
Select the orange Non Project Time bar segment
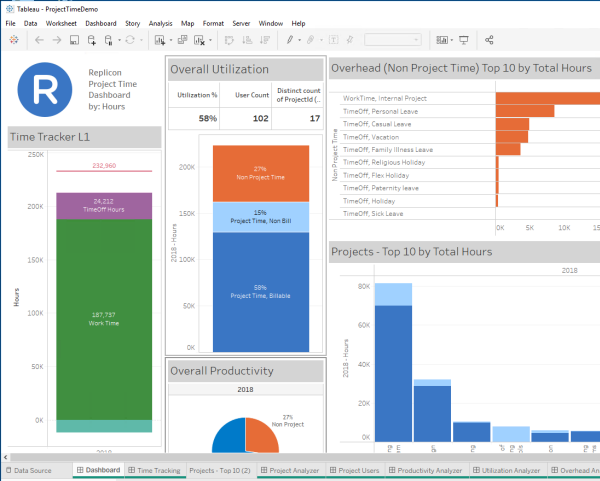tap(260, 172)
